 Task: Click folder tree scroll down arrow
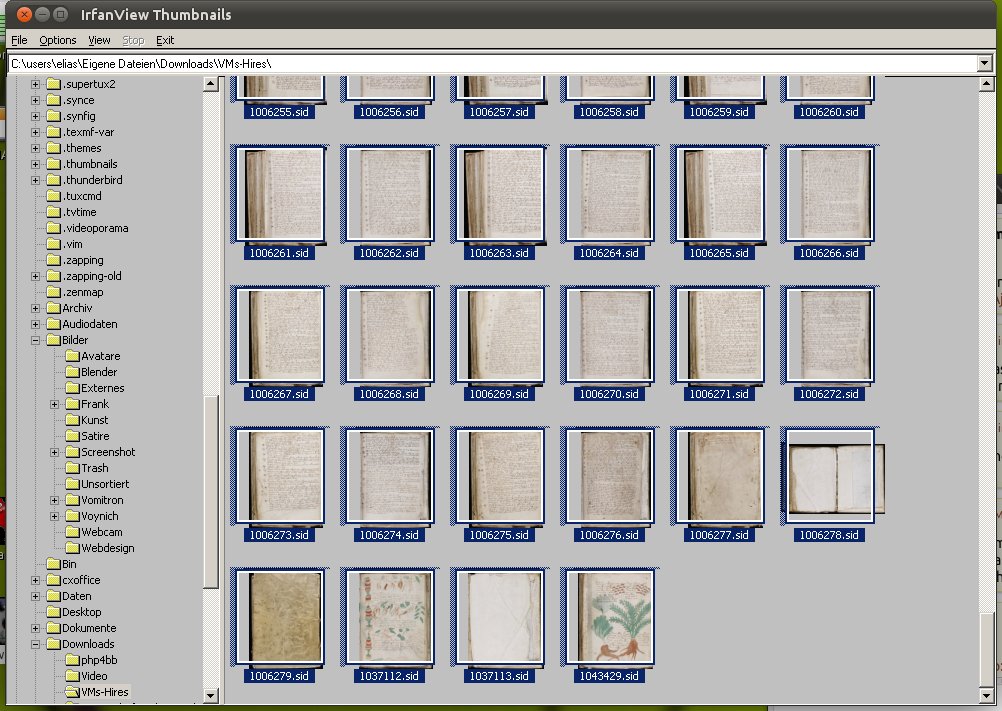(x=211, y=696)
